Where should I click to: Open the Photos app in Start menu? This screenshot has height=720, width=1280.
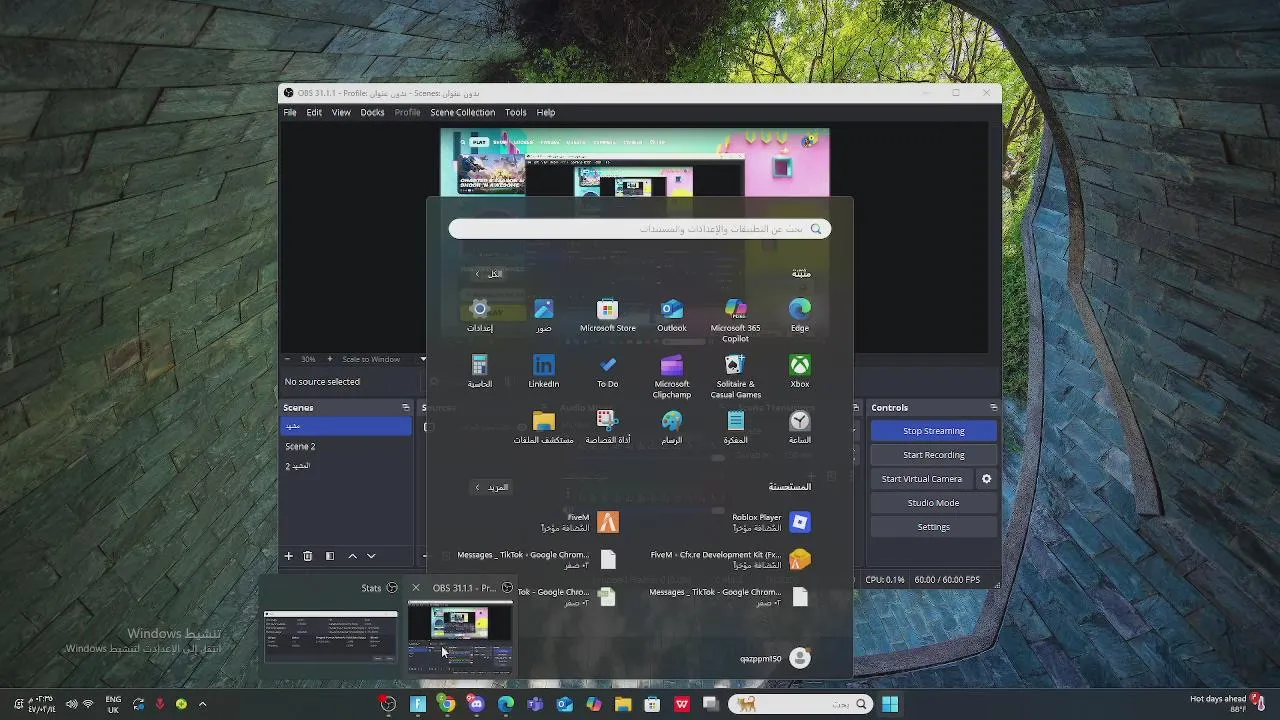pos(544,315)
